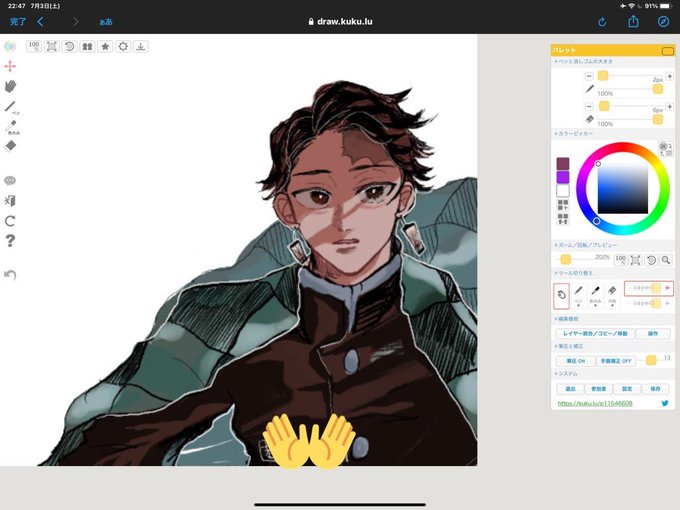Image resolution: width=680 pixels, height=510 pixels.
Task: Increase pen size with plus button
Action: 669,76
